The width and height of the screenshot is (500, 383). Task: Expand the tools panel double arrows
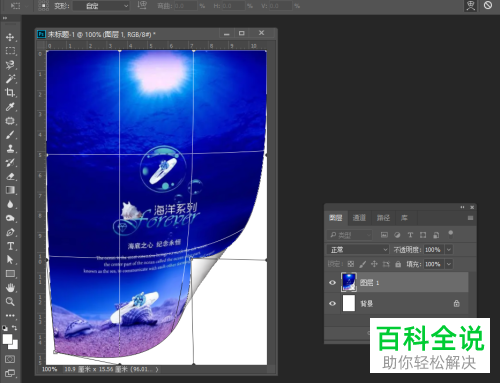click(5, 18)
